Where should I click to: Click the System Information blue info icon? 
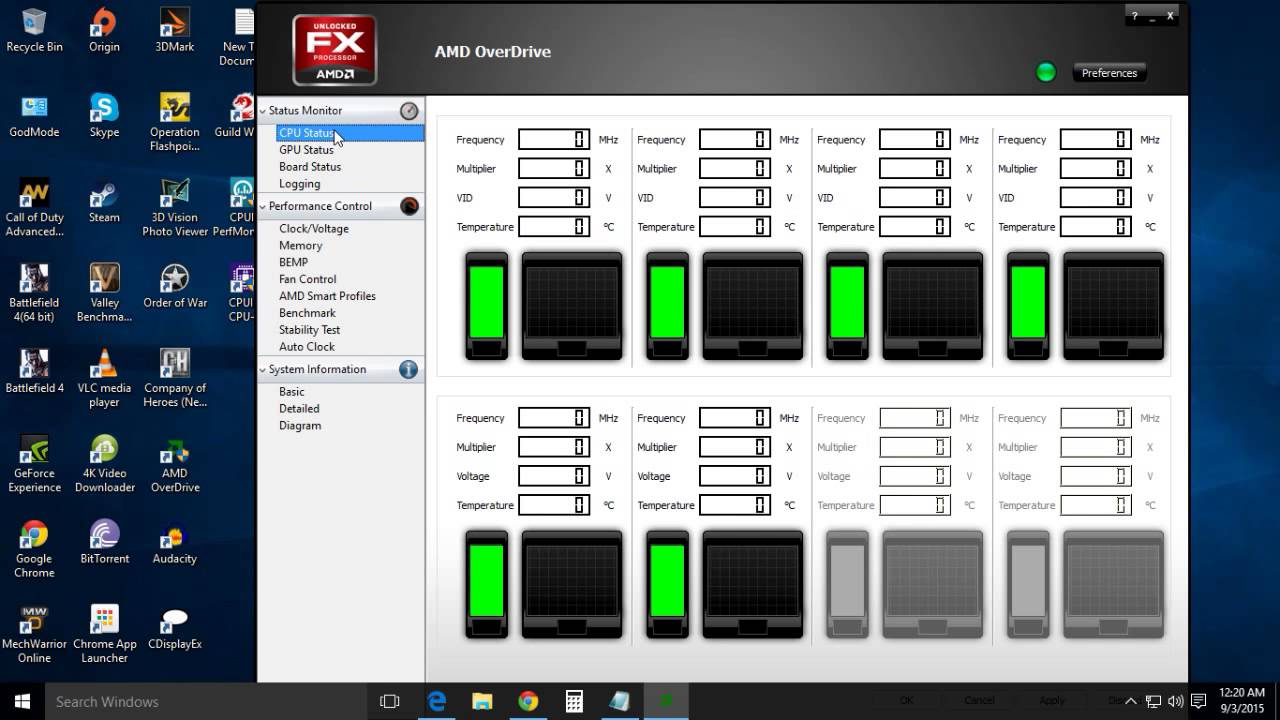(409, 369)
